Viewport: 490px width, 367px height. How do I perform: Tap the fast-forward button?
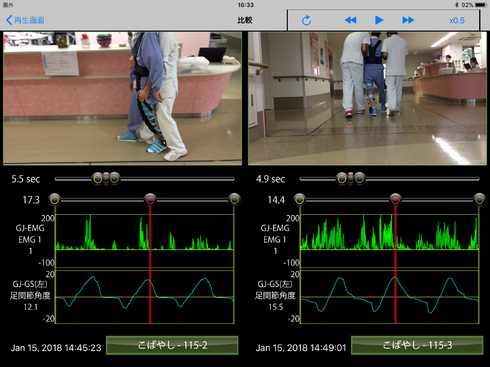pos(408,20)
